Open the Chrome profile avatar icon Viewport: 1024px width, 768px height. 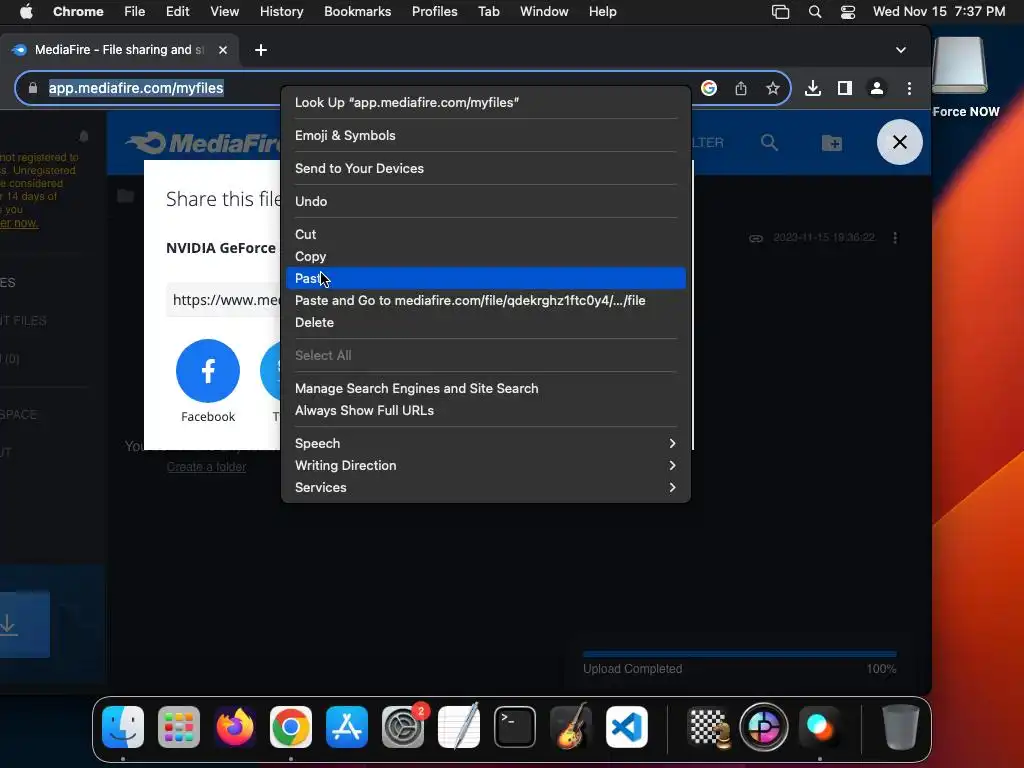pyautogui.click(x=876, y=88)
